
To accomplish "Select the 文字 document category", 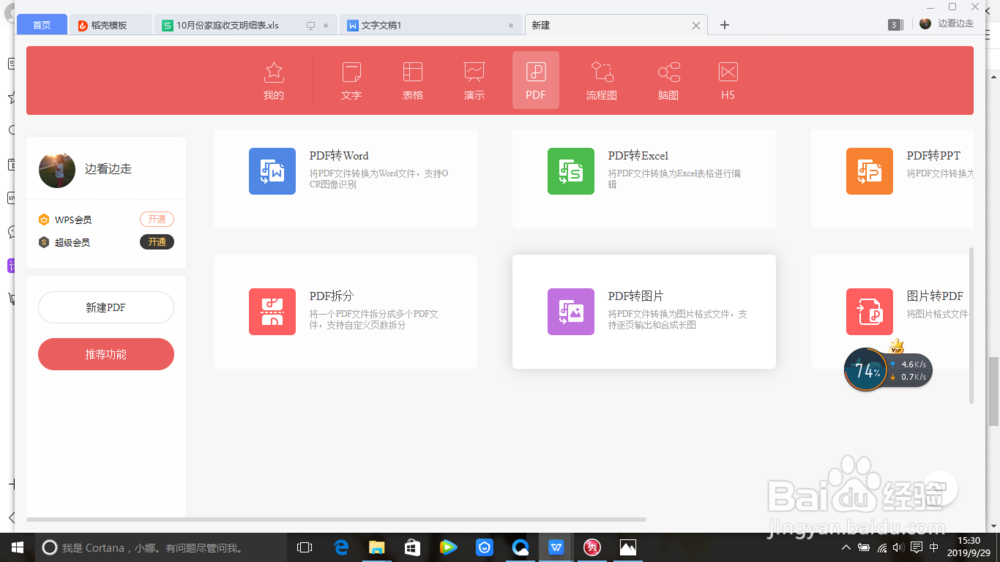I will click(x=351, y=81).
